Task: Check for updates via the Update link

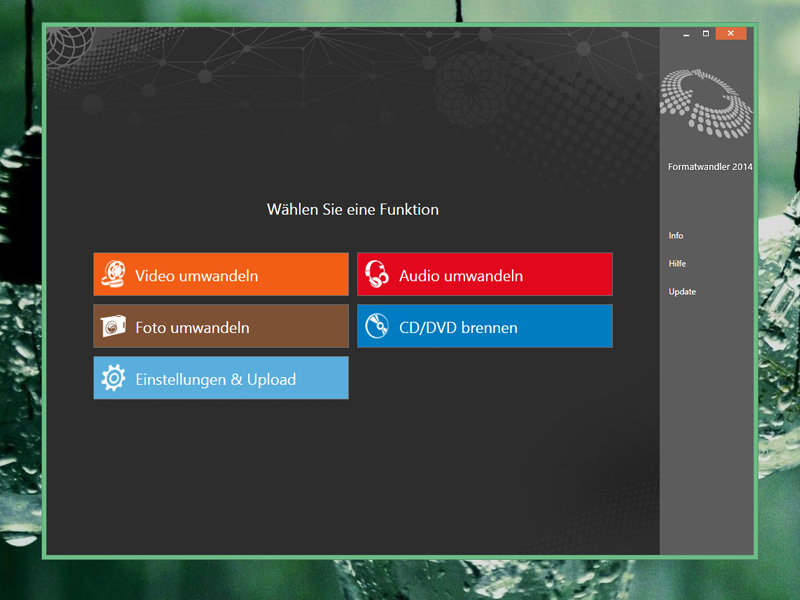Action: point(682,292)
